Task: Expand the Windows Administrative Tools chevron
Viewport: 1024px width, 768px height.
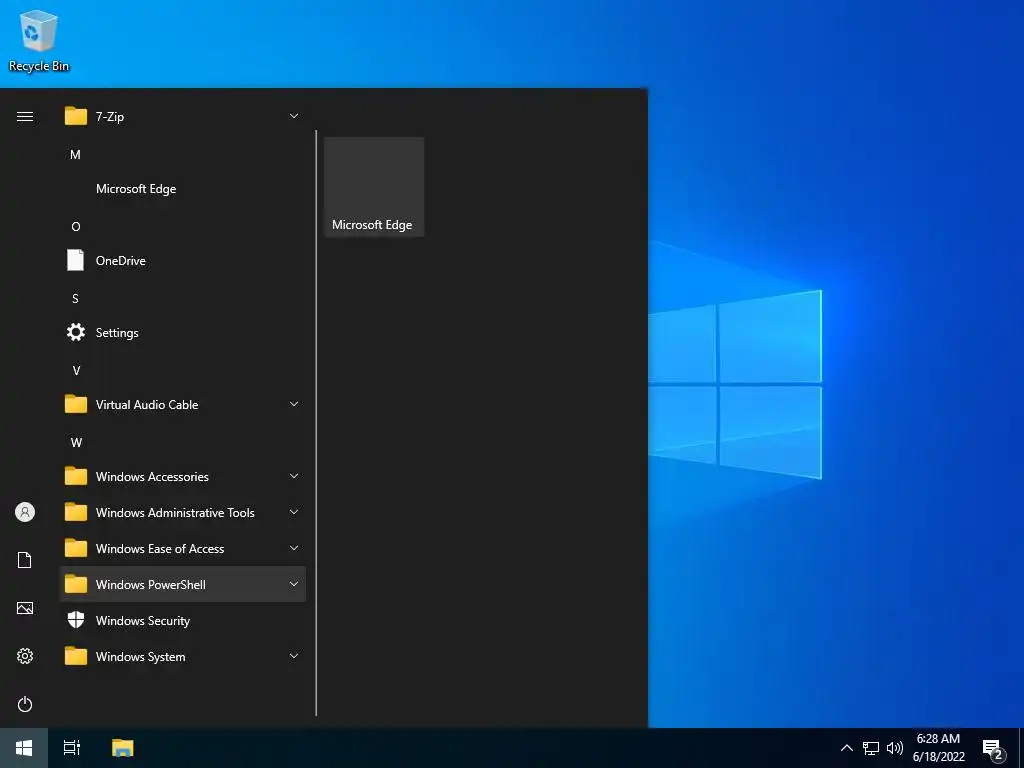Action: (x=294, y=512)
